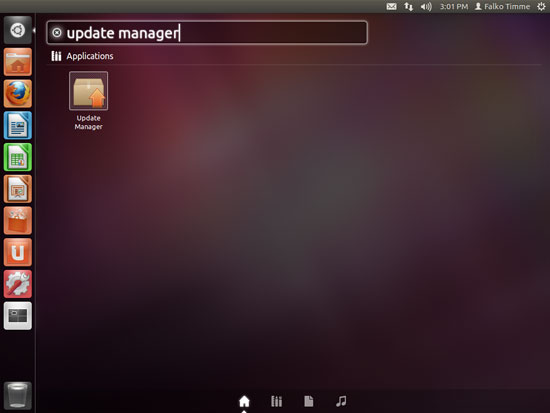Open the sound volume indicator menu

[x=426, y=6]
